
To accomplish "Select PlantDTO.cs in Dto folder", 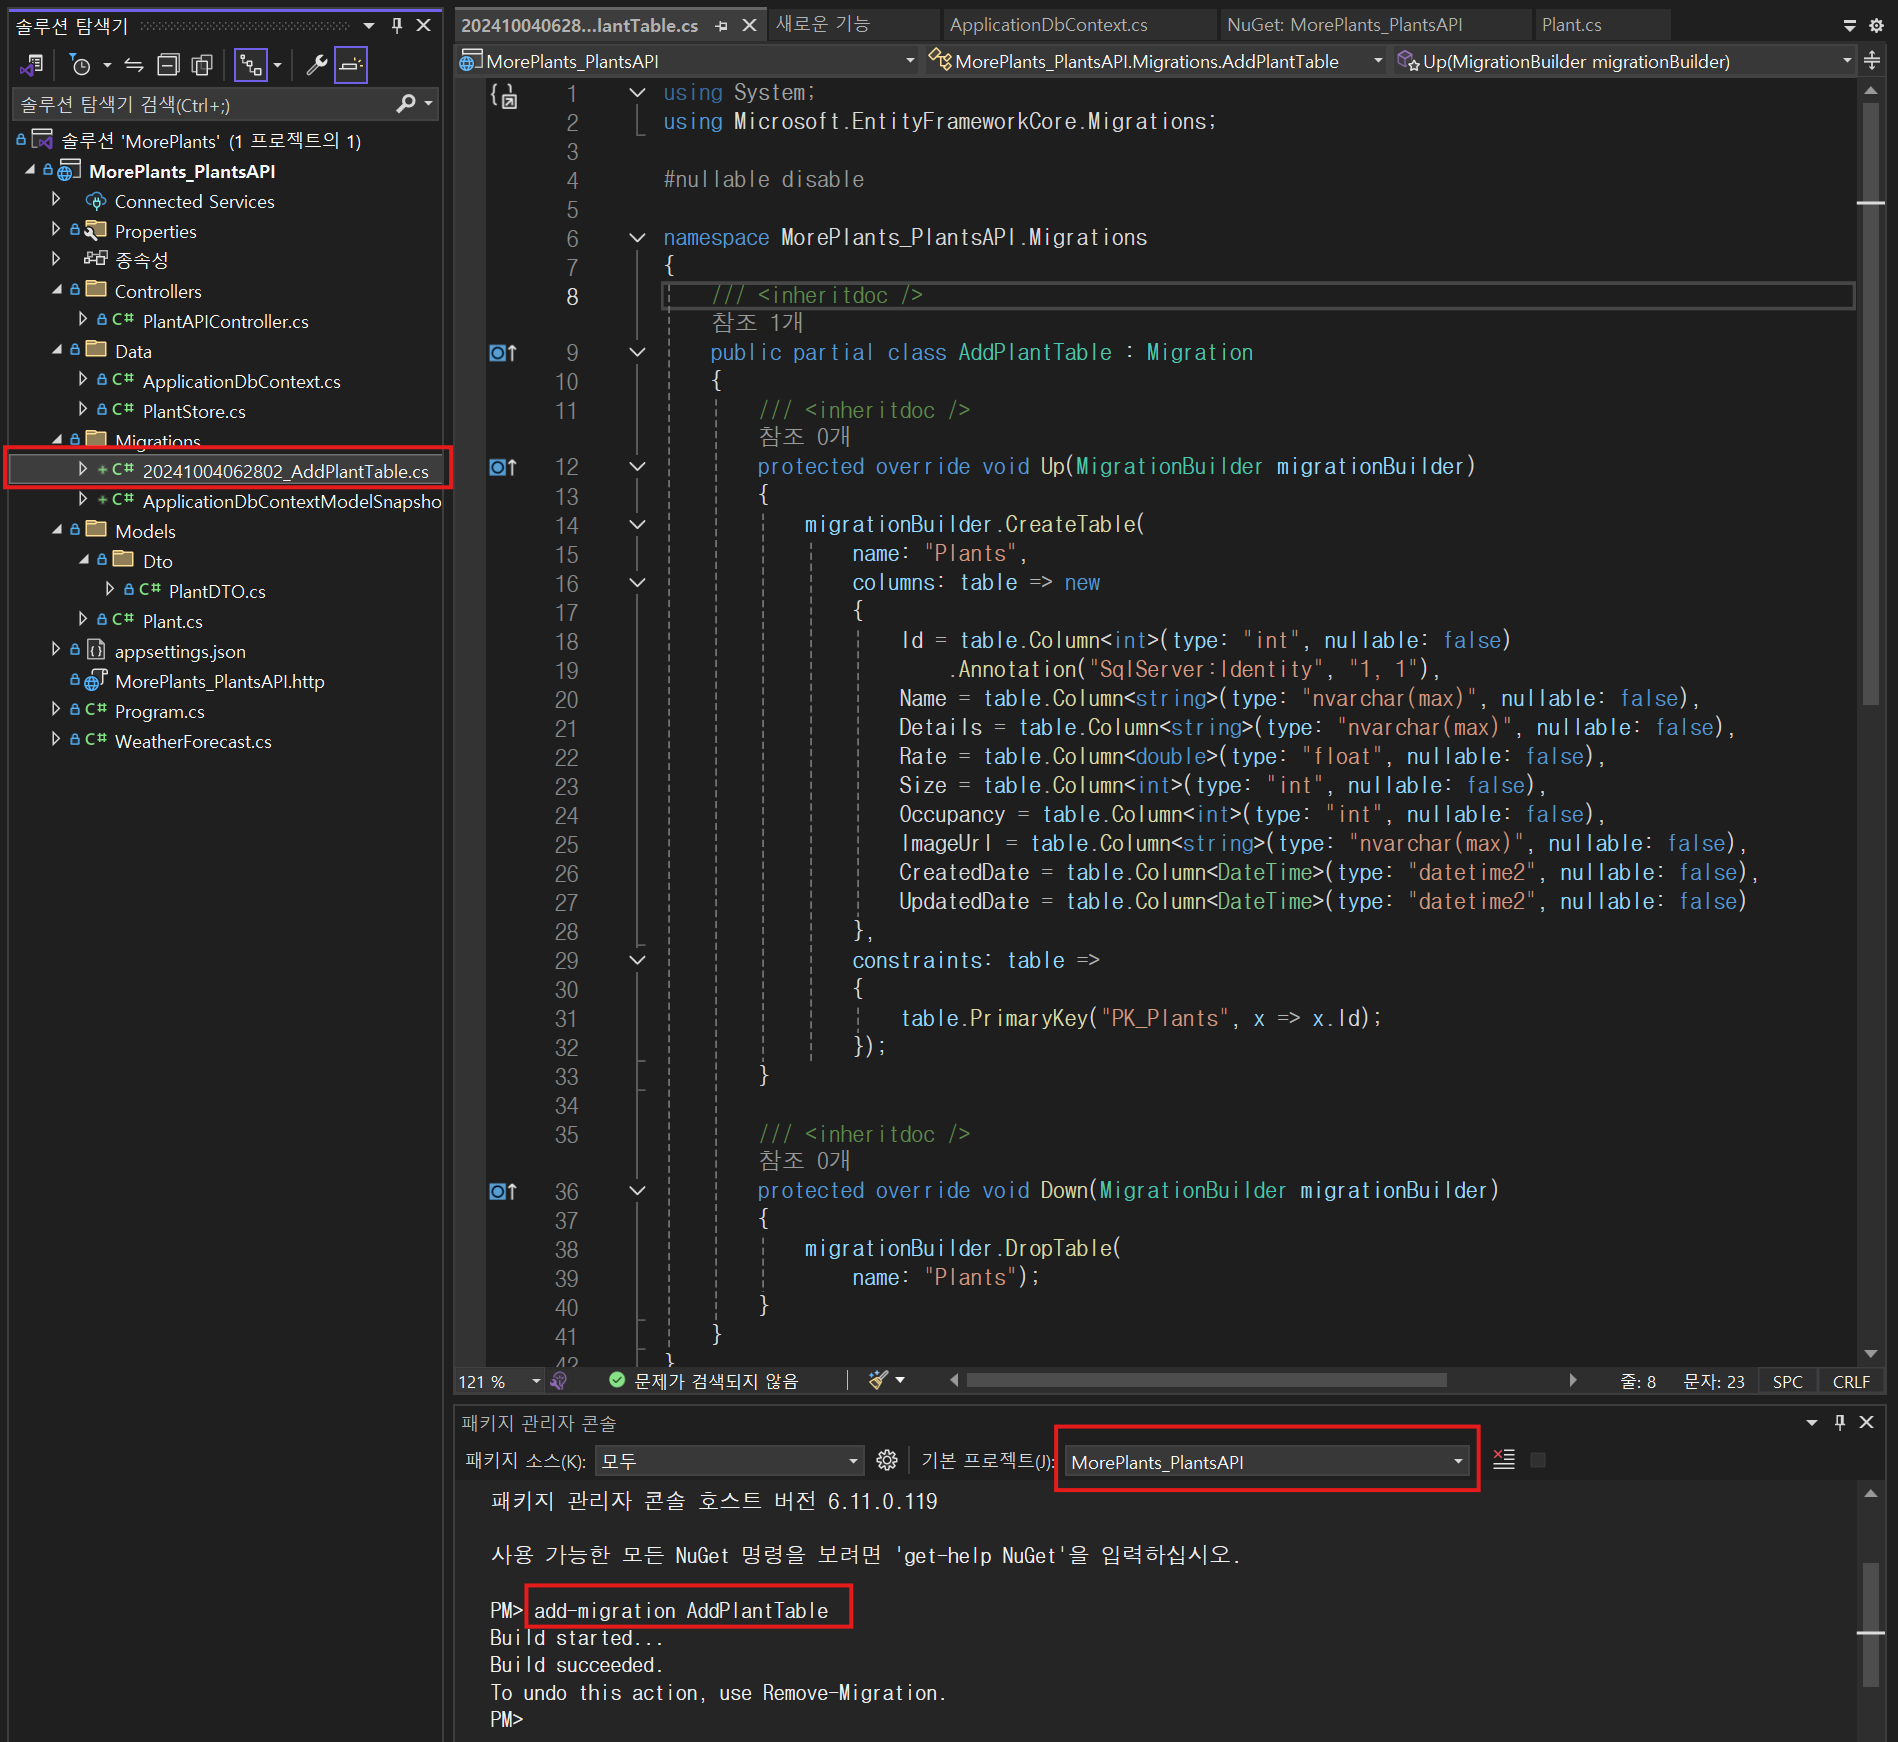I will [217, 591].
